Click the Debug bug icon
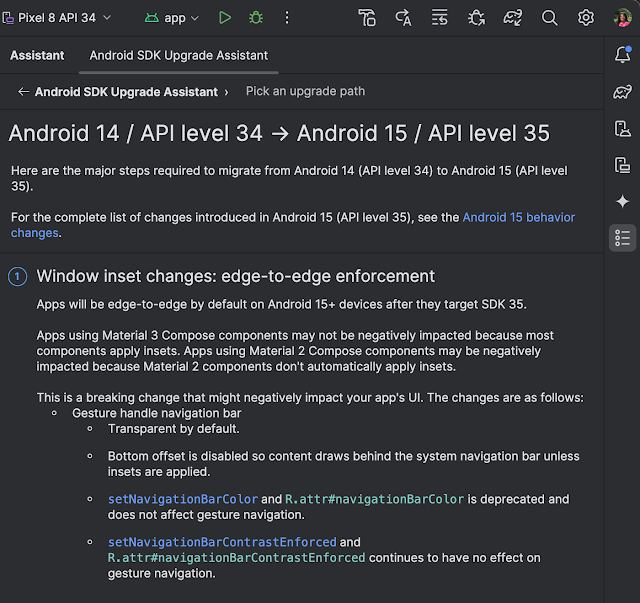 (256, 18)
